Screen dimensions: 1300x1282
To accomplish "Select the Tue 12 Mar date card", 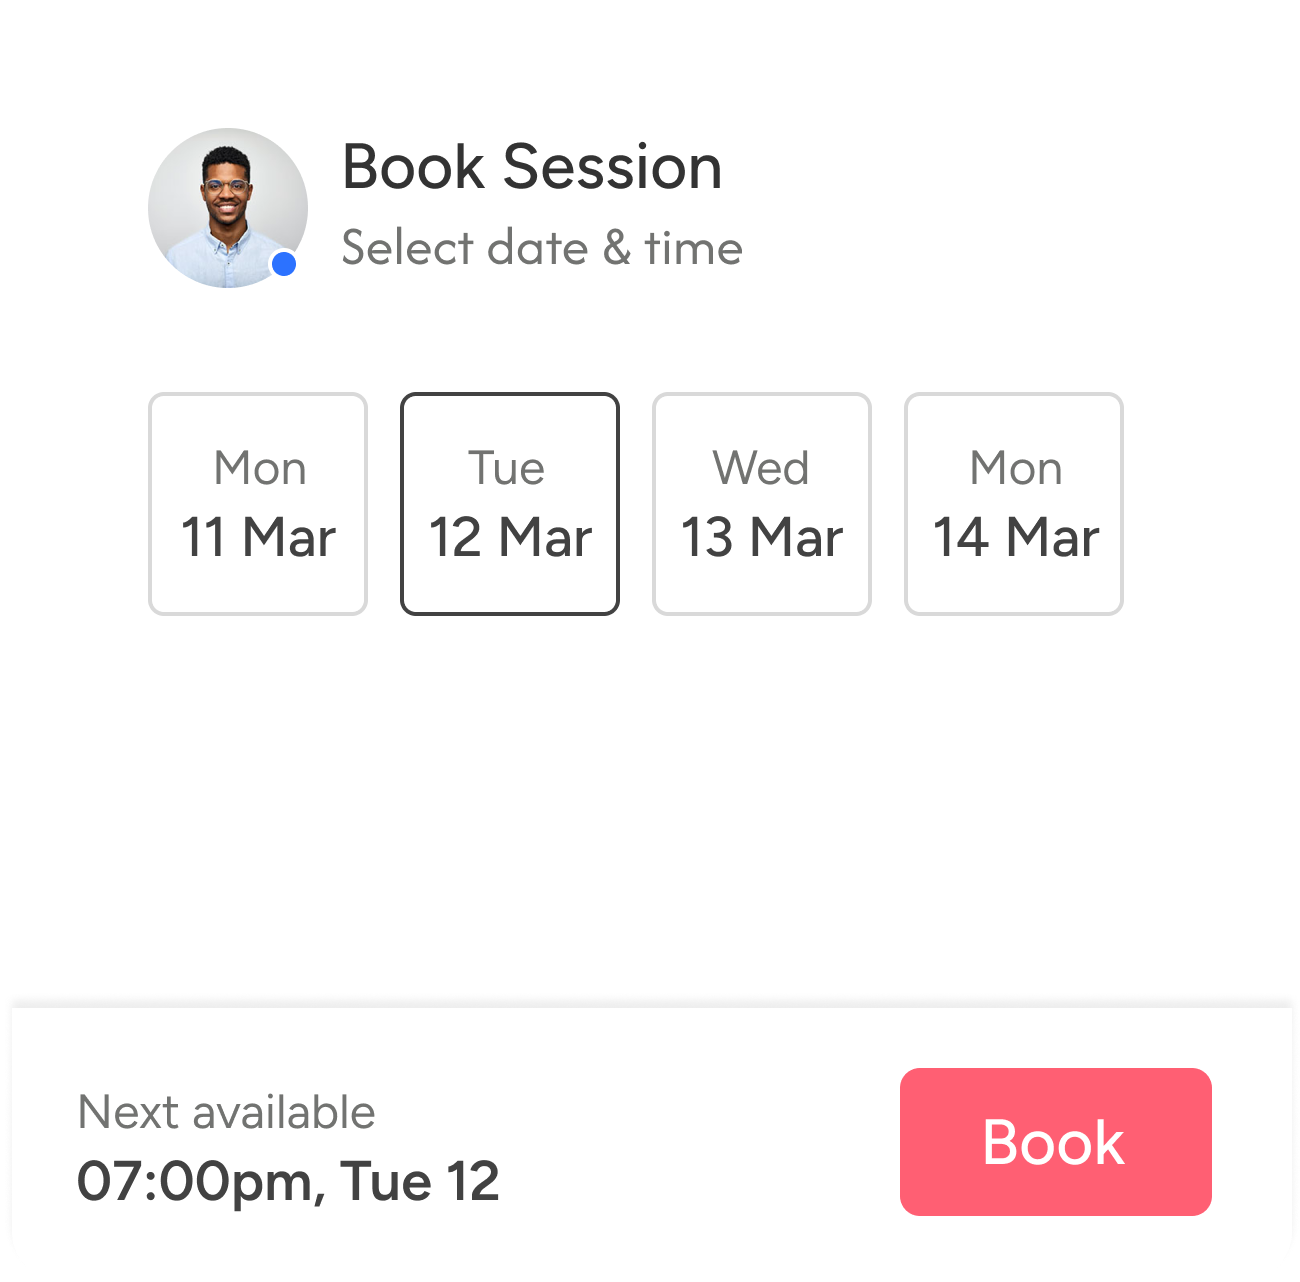I will pos(510,504).
